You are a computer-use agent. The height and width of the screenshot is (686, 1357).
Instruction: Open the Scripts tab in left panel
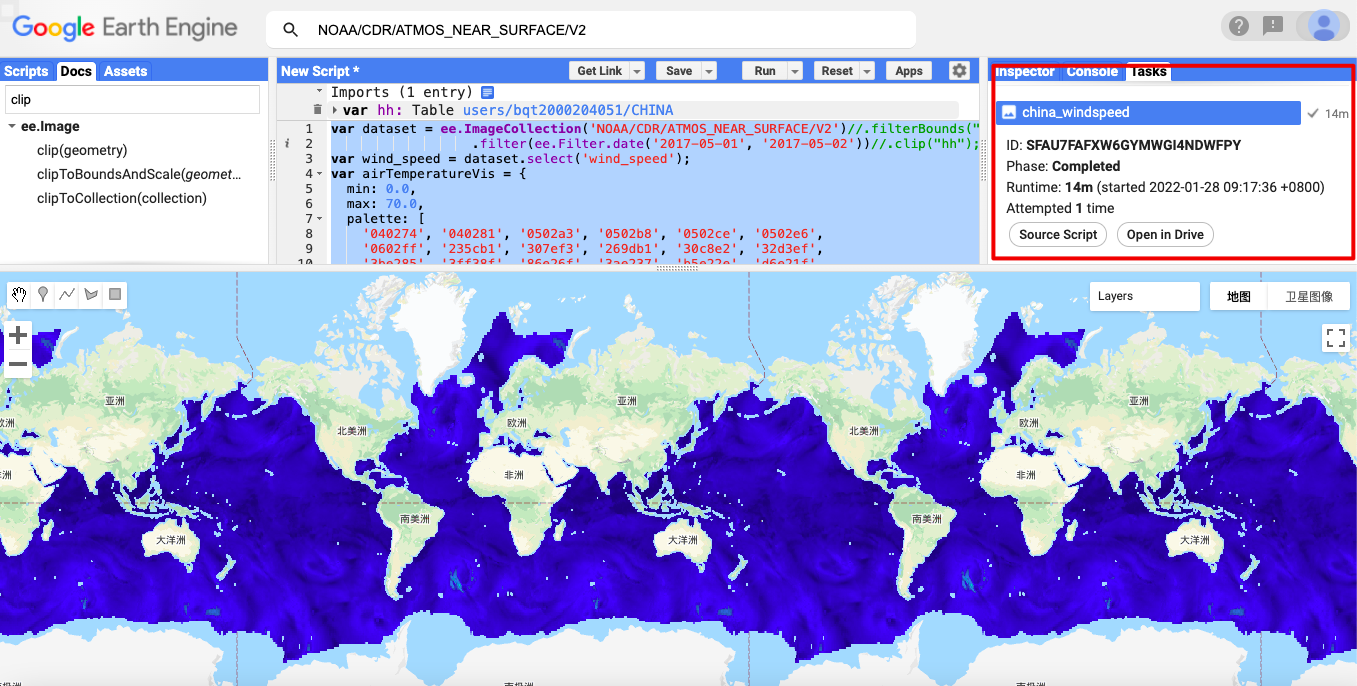coord(26,71)
